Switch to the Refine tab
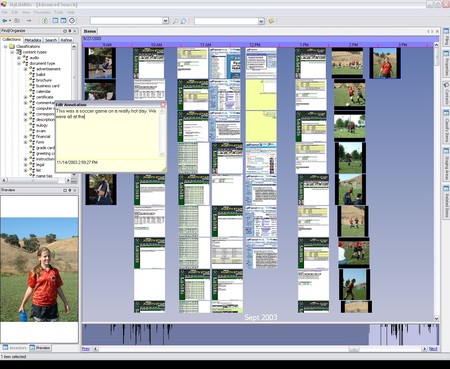Viewport: 450px width, 369px height. pos(66,40)
